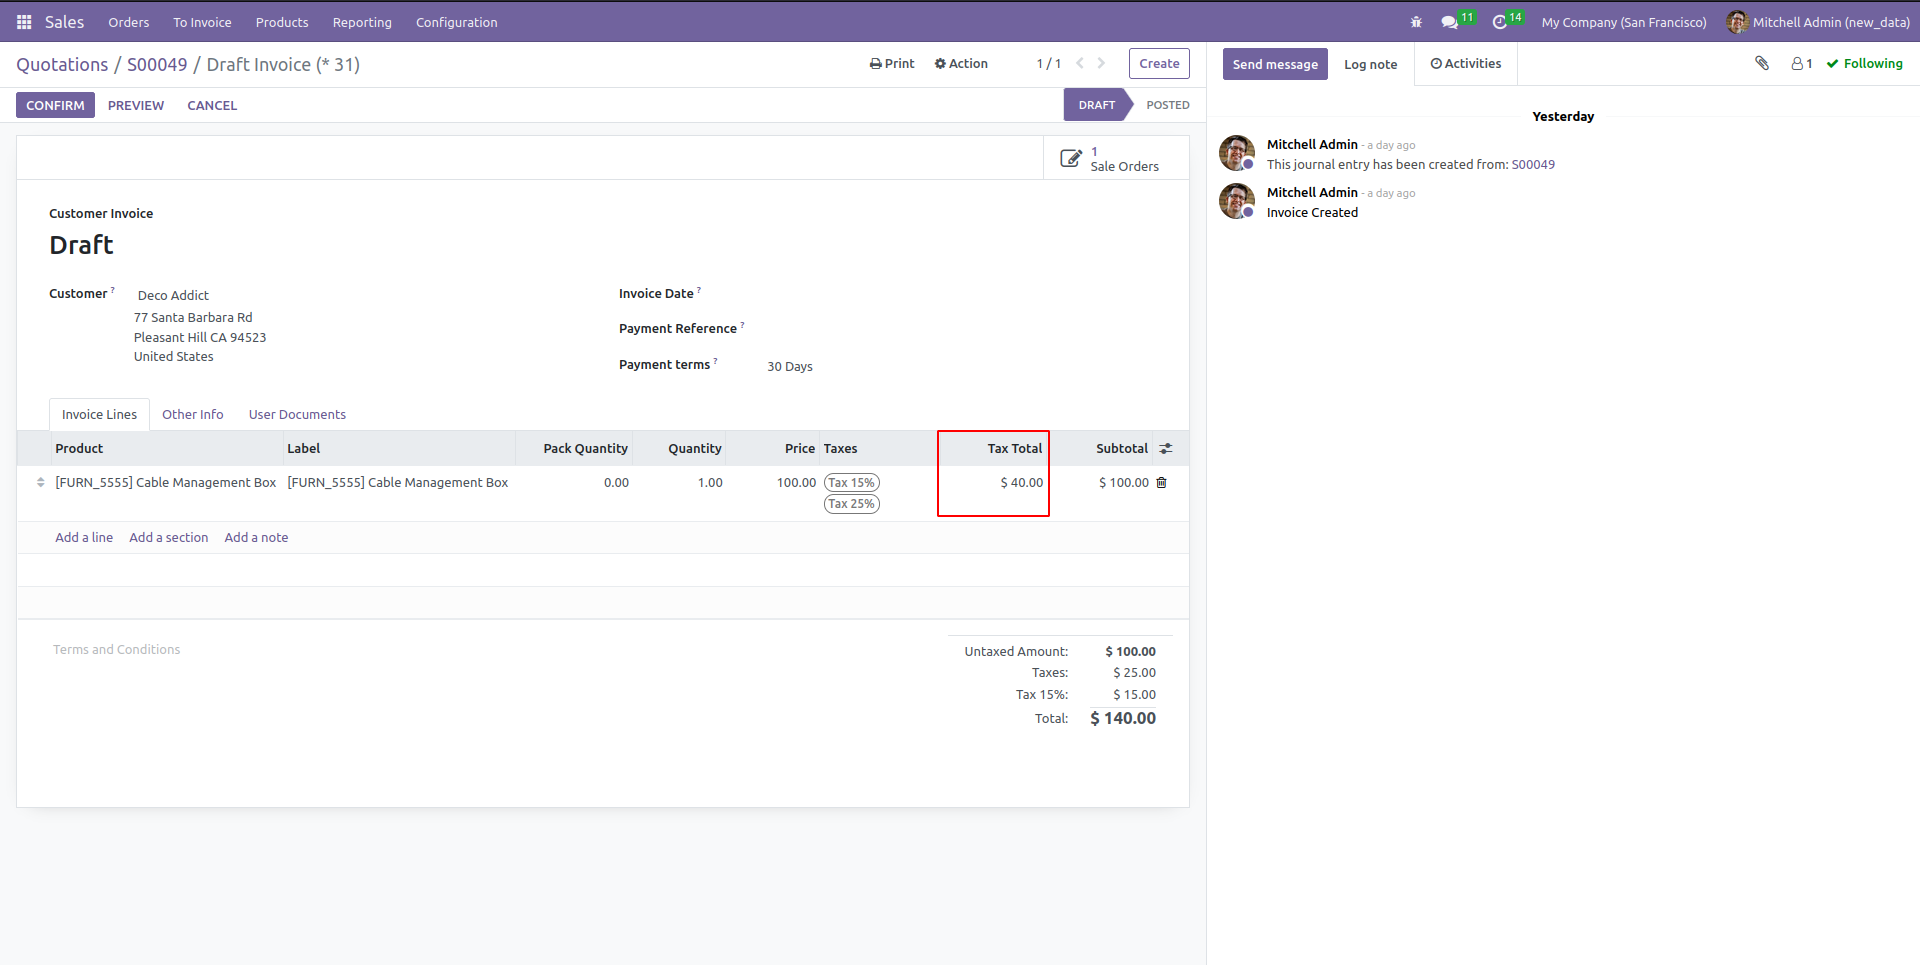Screen dimensions: 1920x965
Task: Open activities clock icon with 14 badge
Action: (x=1507, y=21)
